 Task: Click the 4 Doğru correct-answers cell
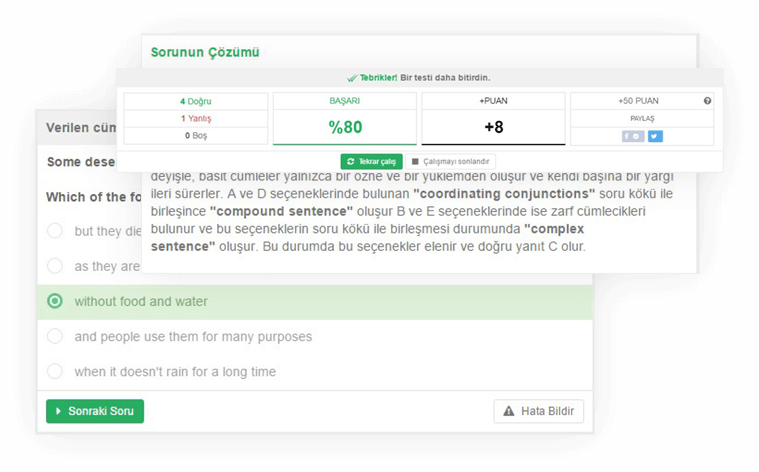(x=196, y=101)
